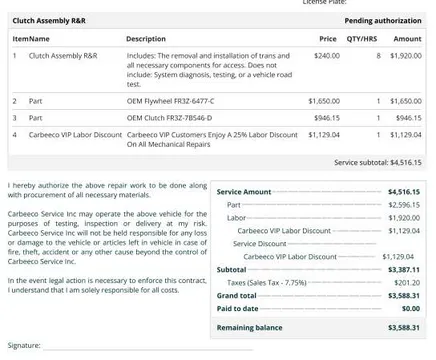Click the 'Description' column header

click(146, 39)
